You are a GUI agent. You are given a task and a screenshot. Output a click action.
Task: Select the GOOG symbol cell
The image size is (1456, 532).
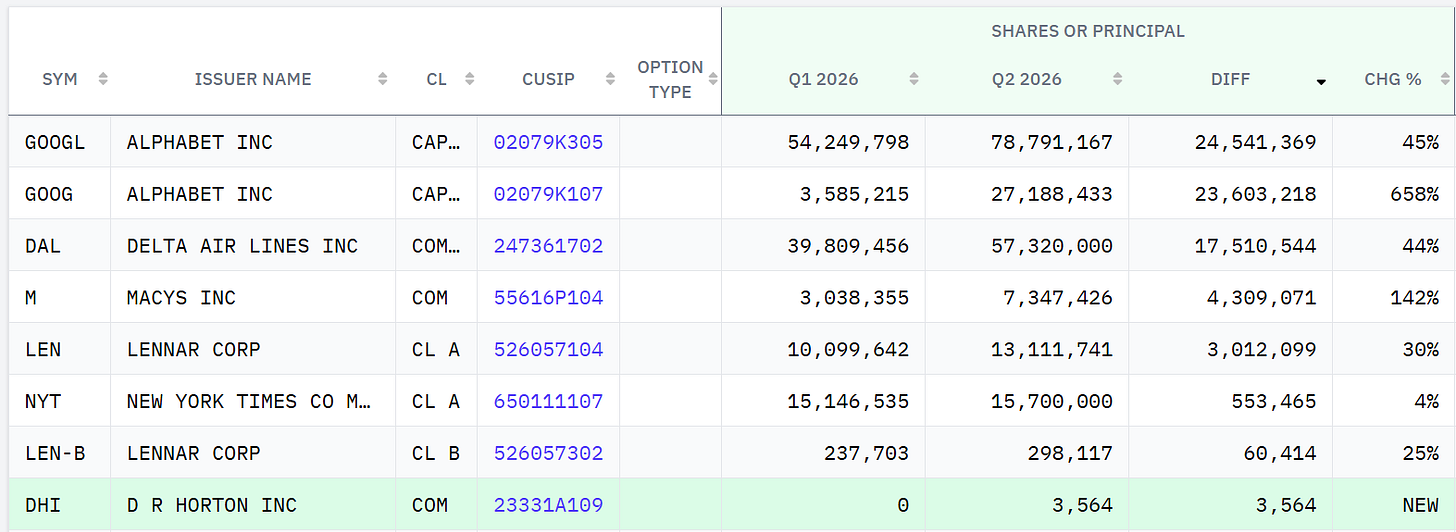click(60, 194)
